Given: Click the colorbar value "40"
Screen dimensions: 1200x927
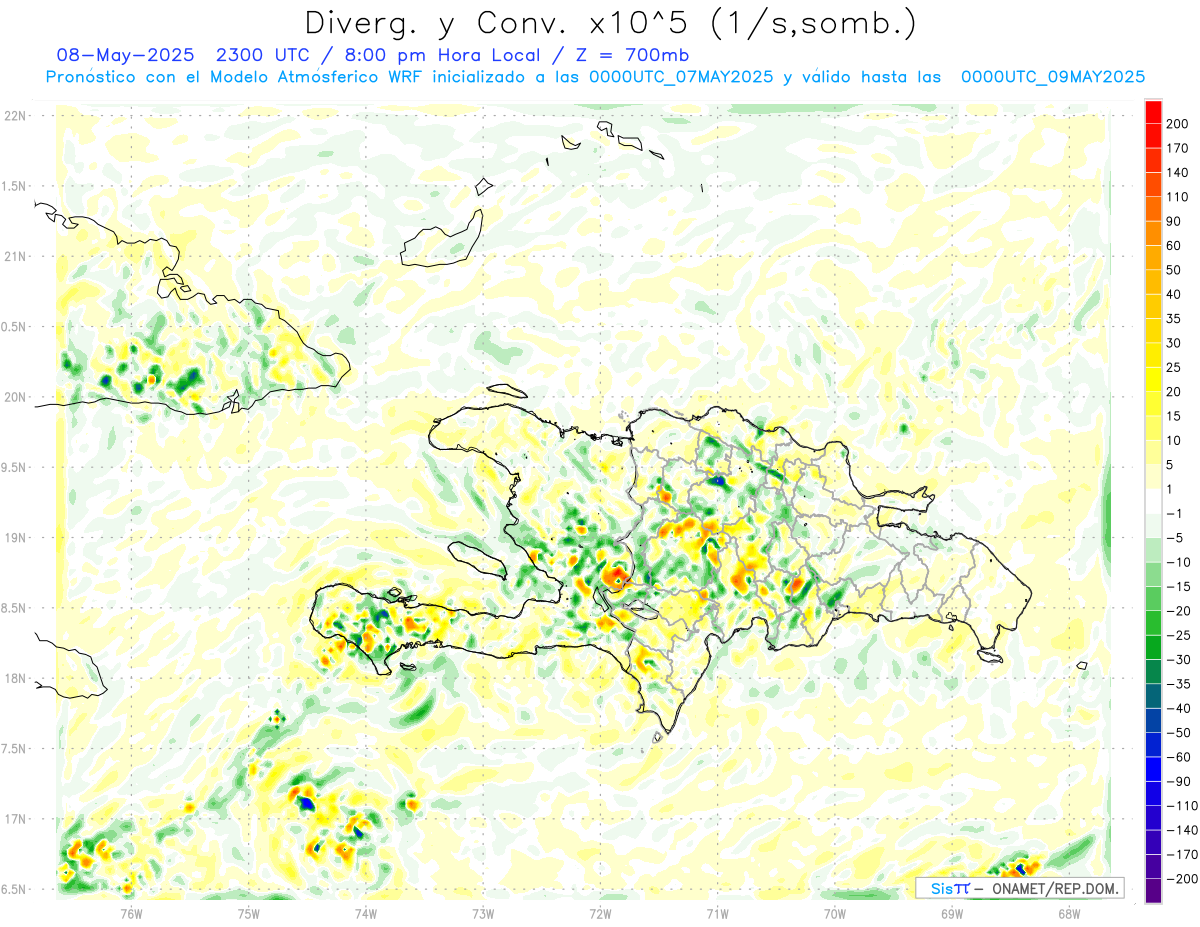Looking at the screenshot, I should [x=1174, y=294].
